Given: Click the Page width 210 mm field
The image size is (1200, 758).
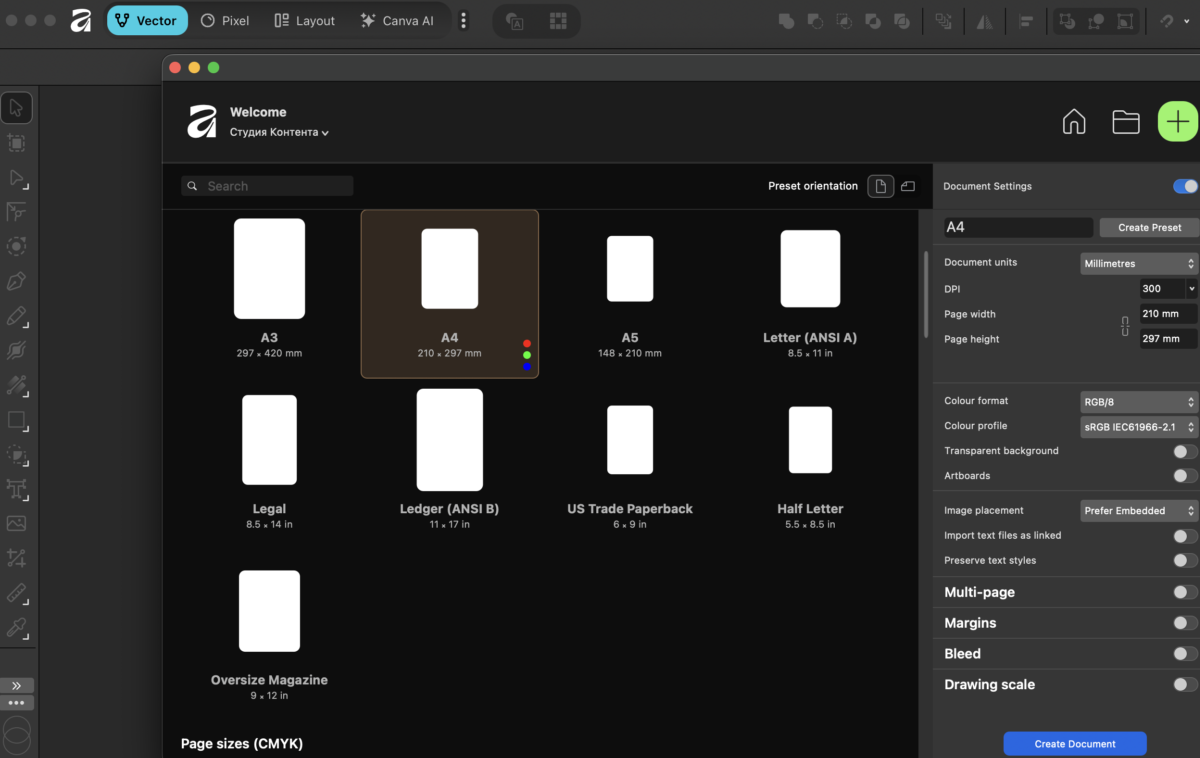Looking at the screenshot, I should point(1168,314).
